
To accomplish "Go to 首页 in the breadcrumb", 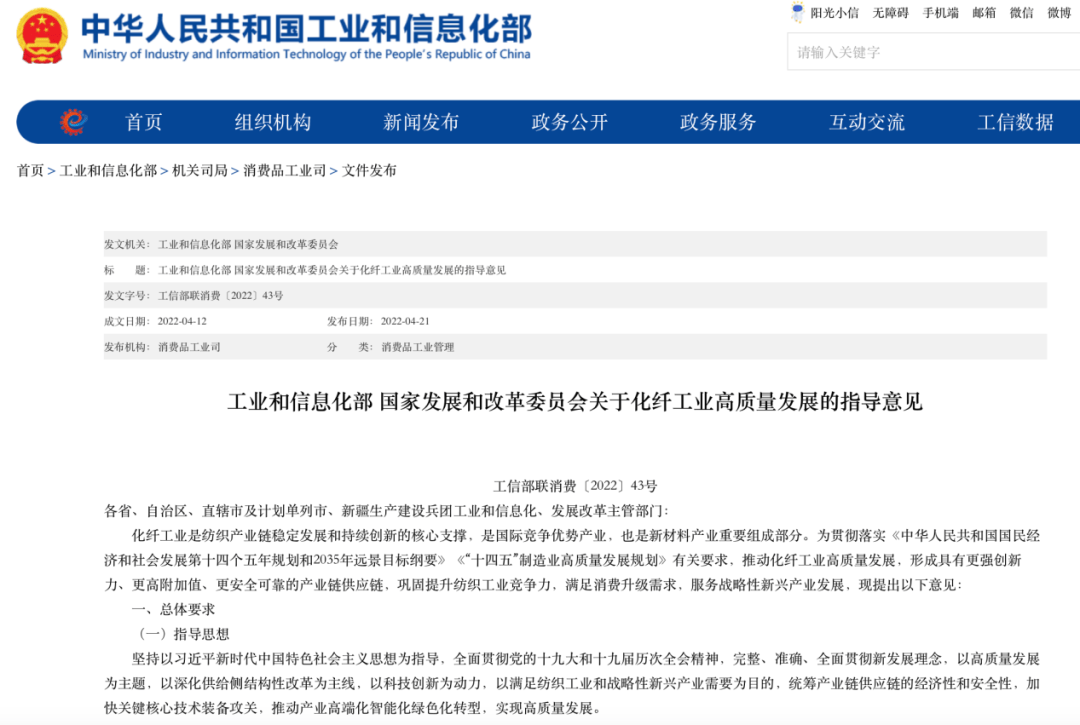I will pos(30,170).
